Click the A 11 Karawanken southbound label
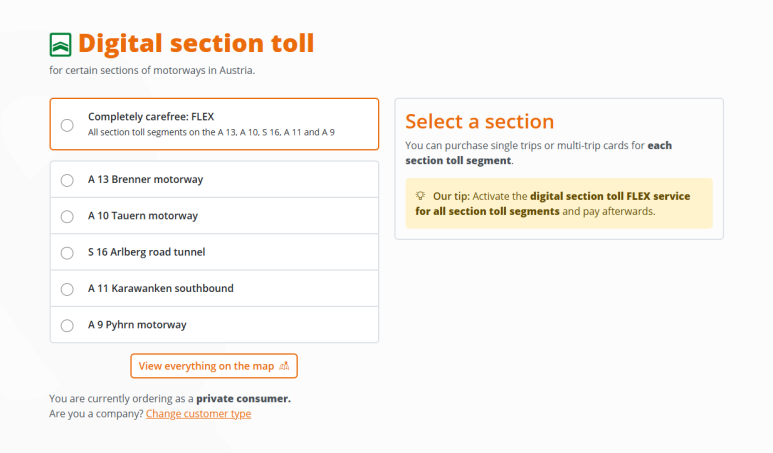Viewport: 773px width, 453px height. [161, 288]
